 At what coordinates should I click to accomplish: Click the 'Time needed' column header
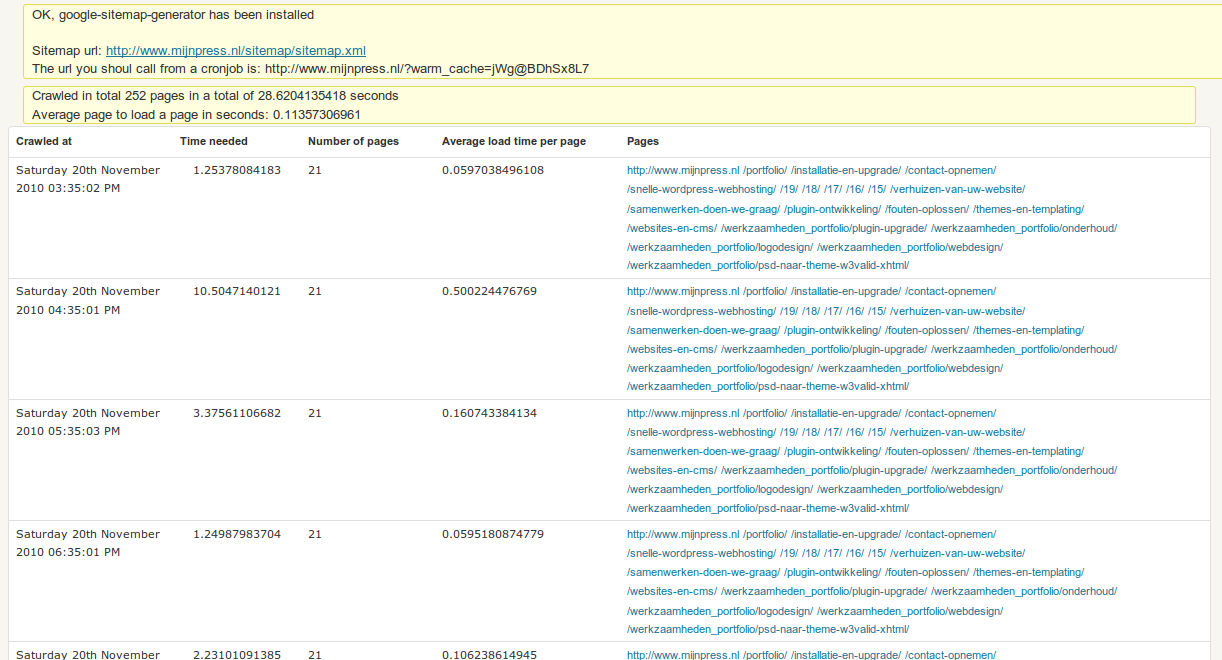(214, 142)
